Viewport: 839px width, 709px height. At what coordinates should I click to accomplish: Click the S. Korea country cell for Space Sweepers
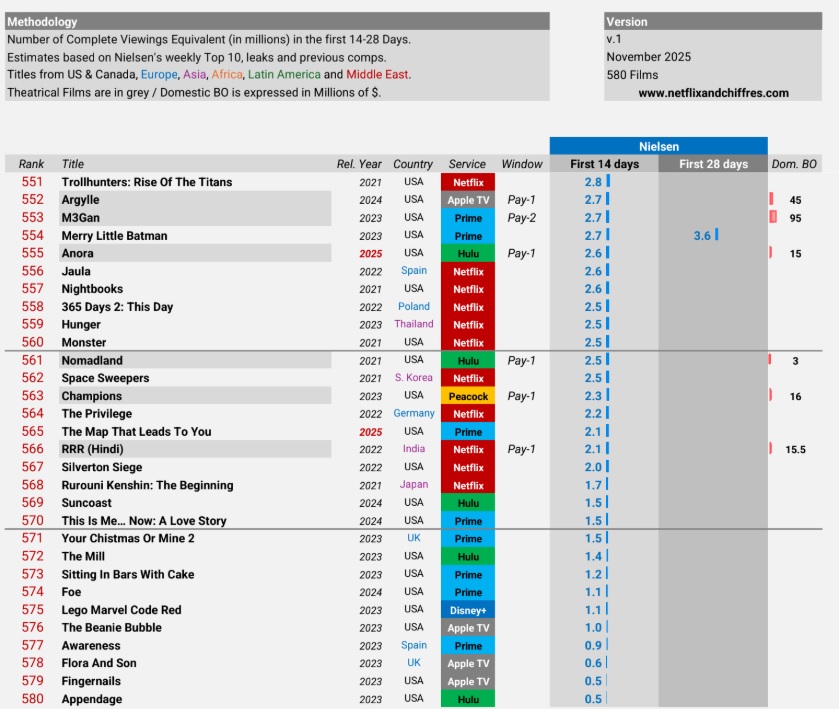pyautogui.click(x=413, y=378)
